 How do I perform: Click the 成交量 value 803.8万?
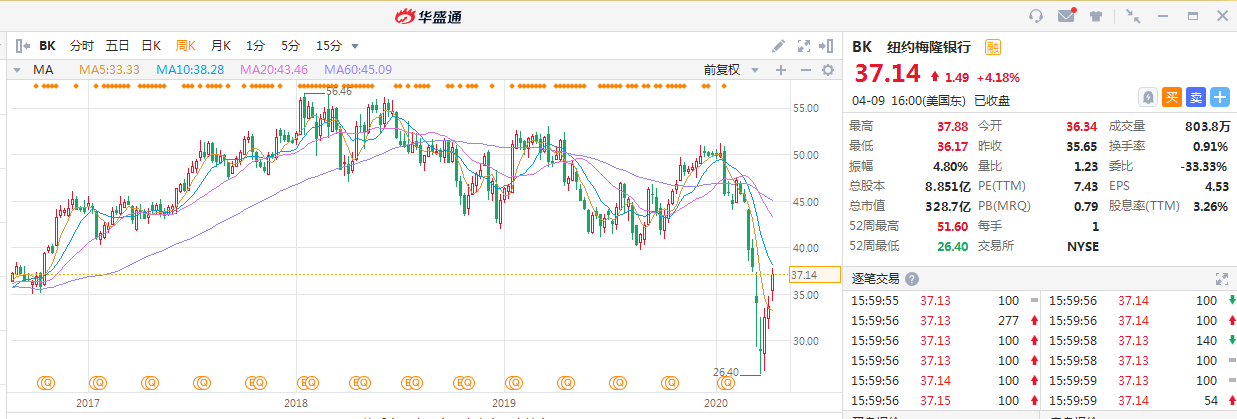coord(1209,126)
